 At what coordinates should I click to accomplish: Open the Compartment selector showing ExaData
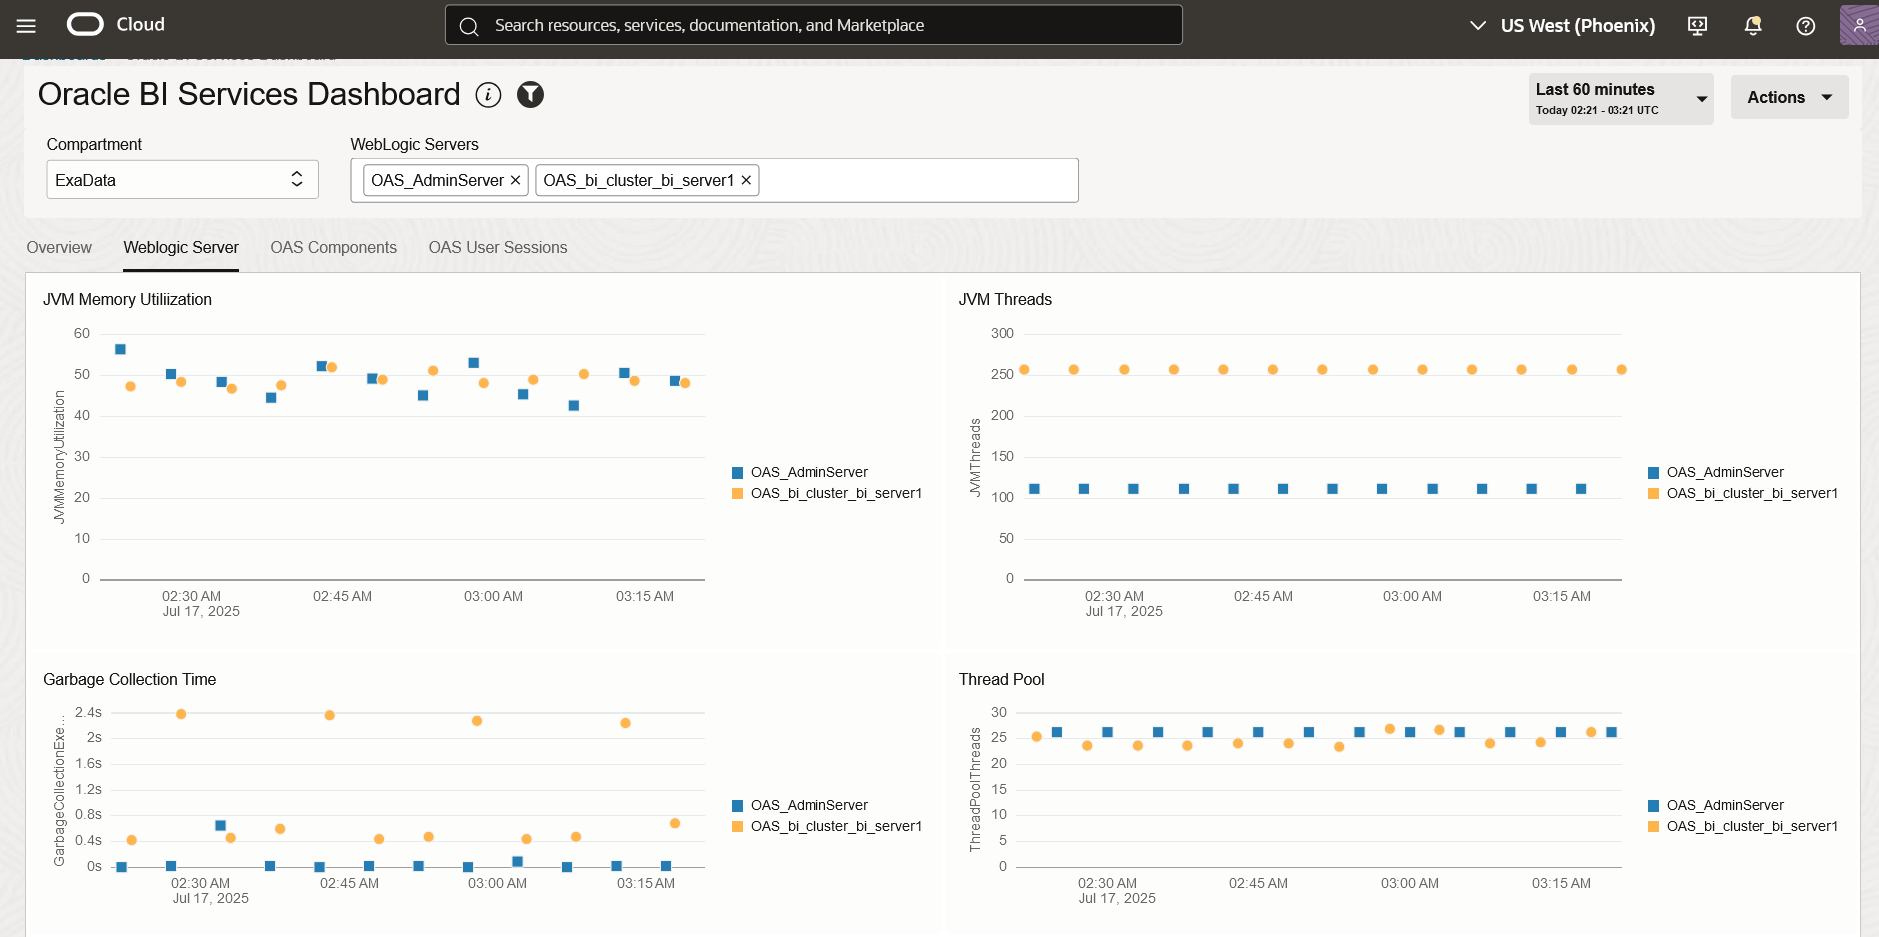(182, 179)
